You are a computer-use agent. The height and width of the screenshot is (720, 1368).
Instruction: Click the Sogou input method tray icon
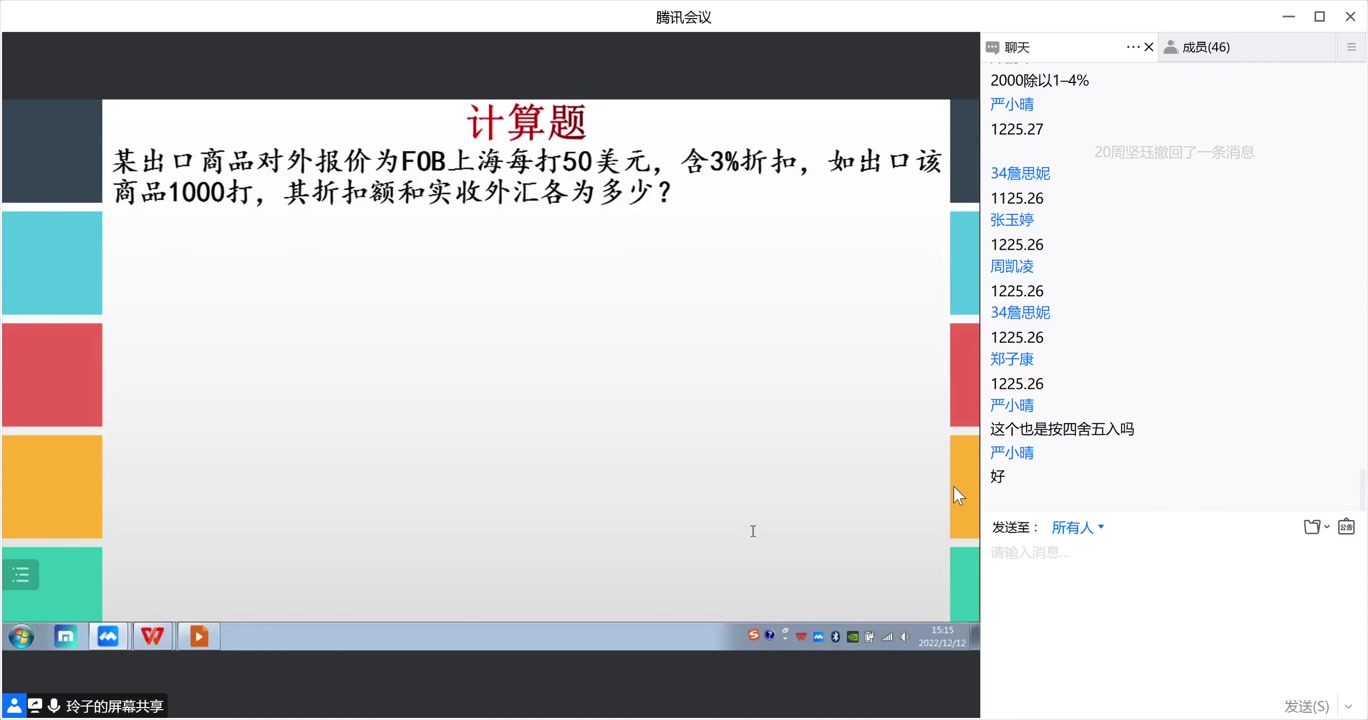[x=754, y=635]
